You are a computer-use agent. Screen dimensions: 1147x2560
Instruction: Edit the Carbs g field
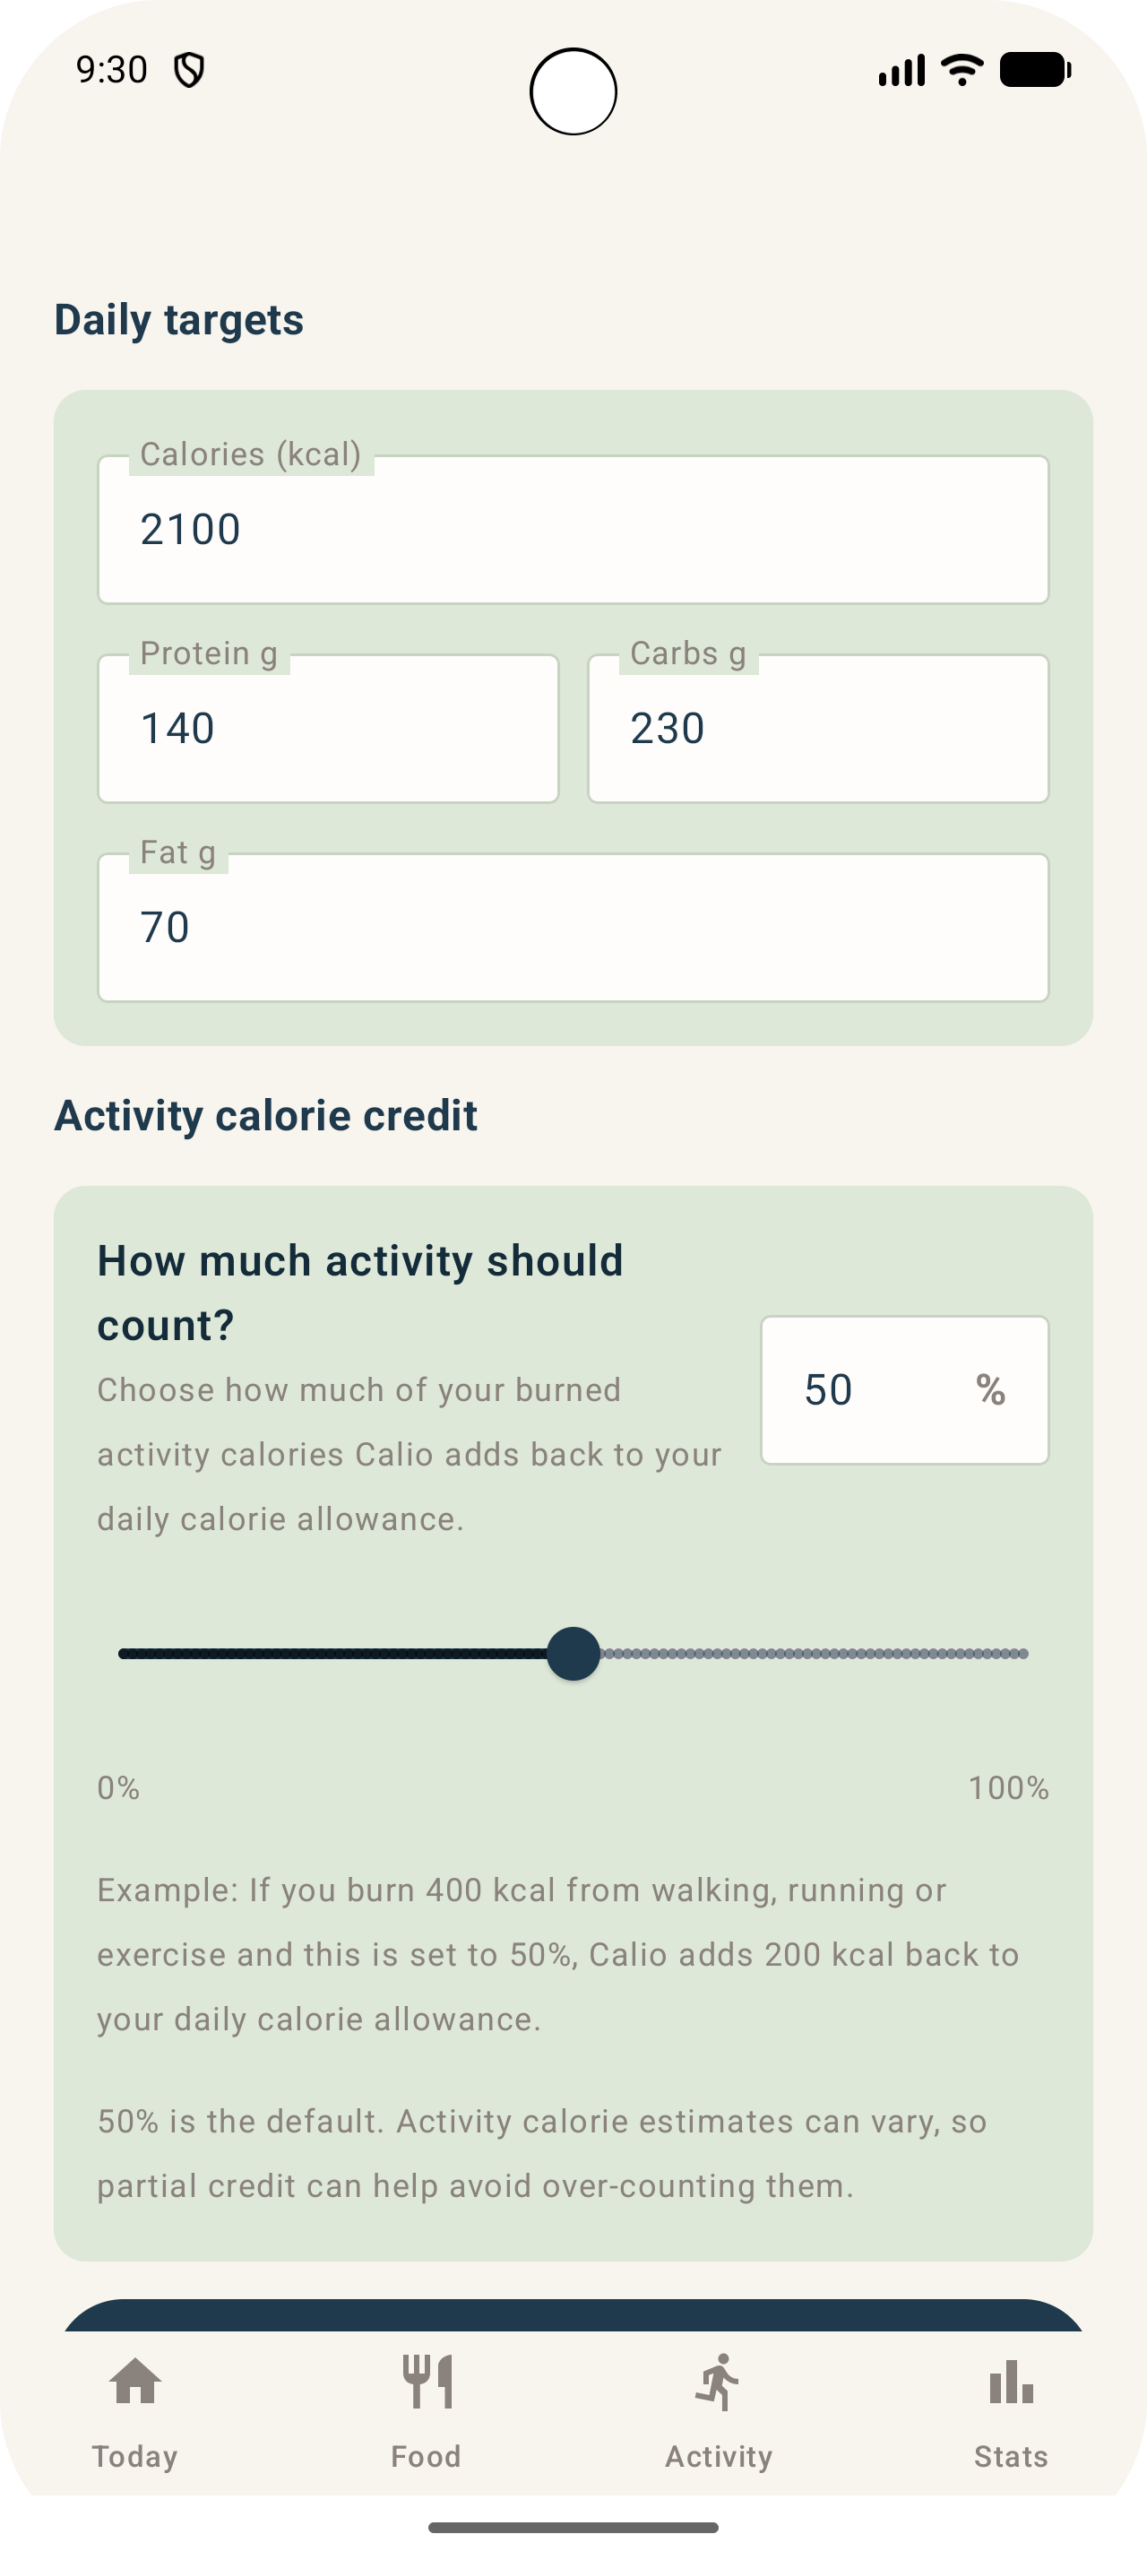[x=818, y=729]
